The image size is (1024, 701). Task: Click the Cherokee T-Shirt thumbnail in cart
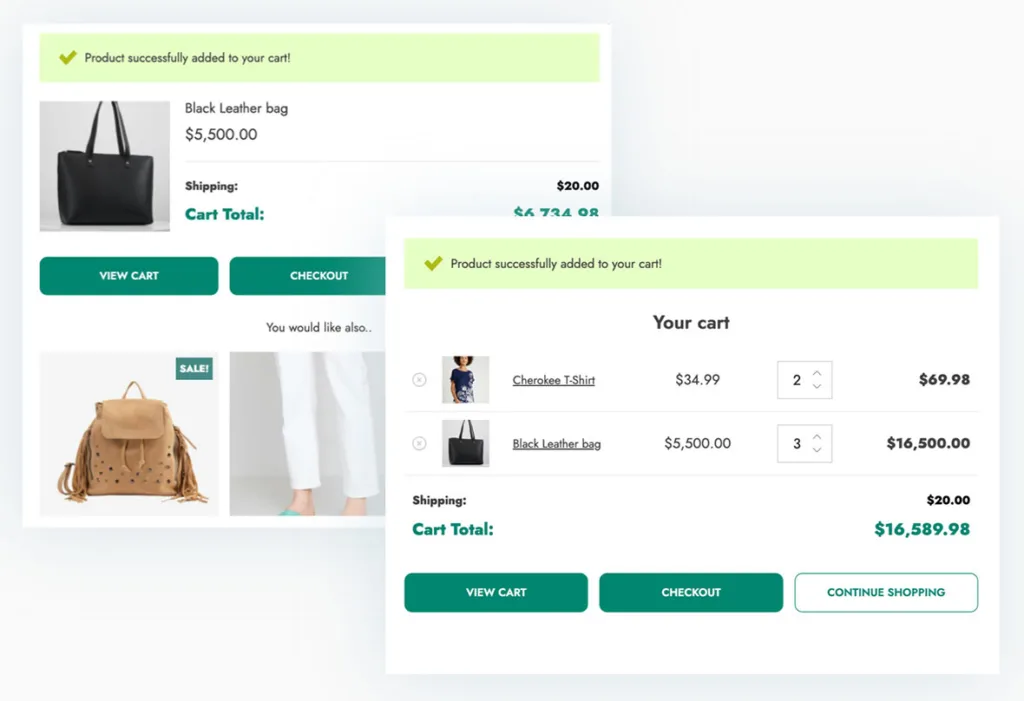pyautogui.click(x=465, y=380)
